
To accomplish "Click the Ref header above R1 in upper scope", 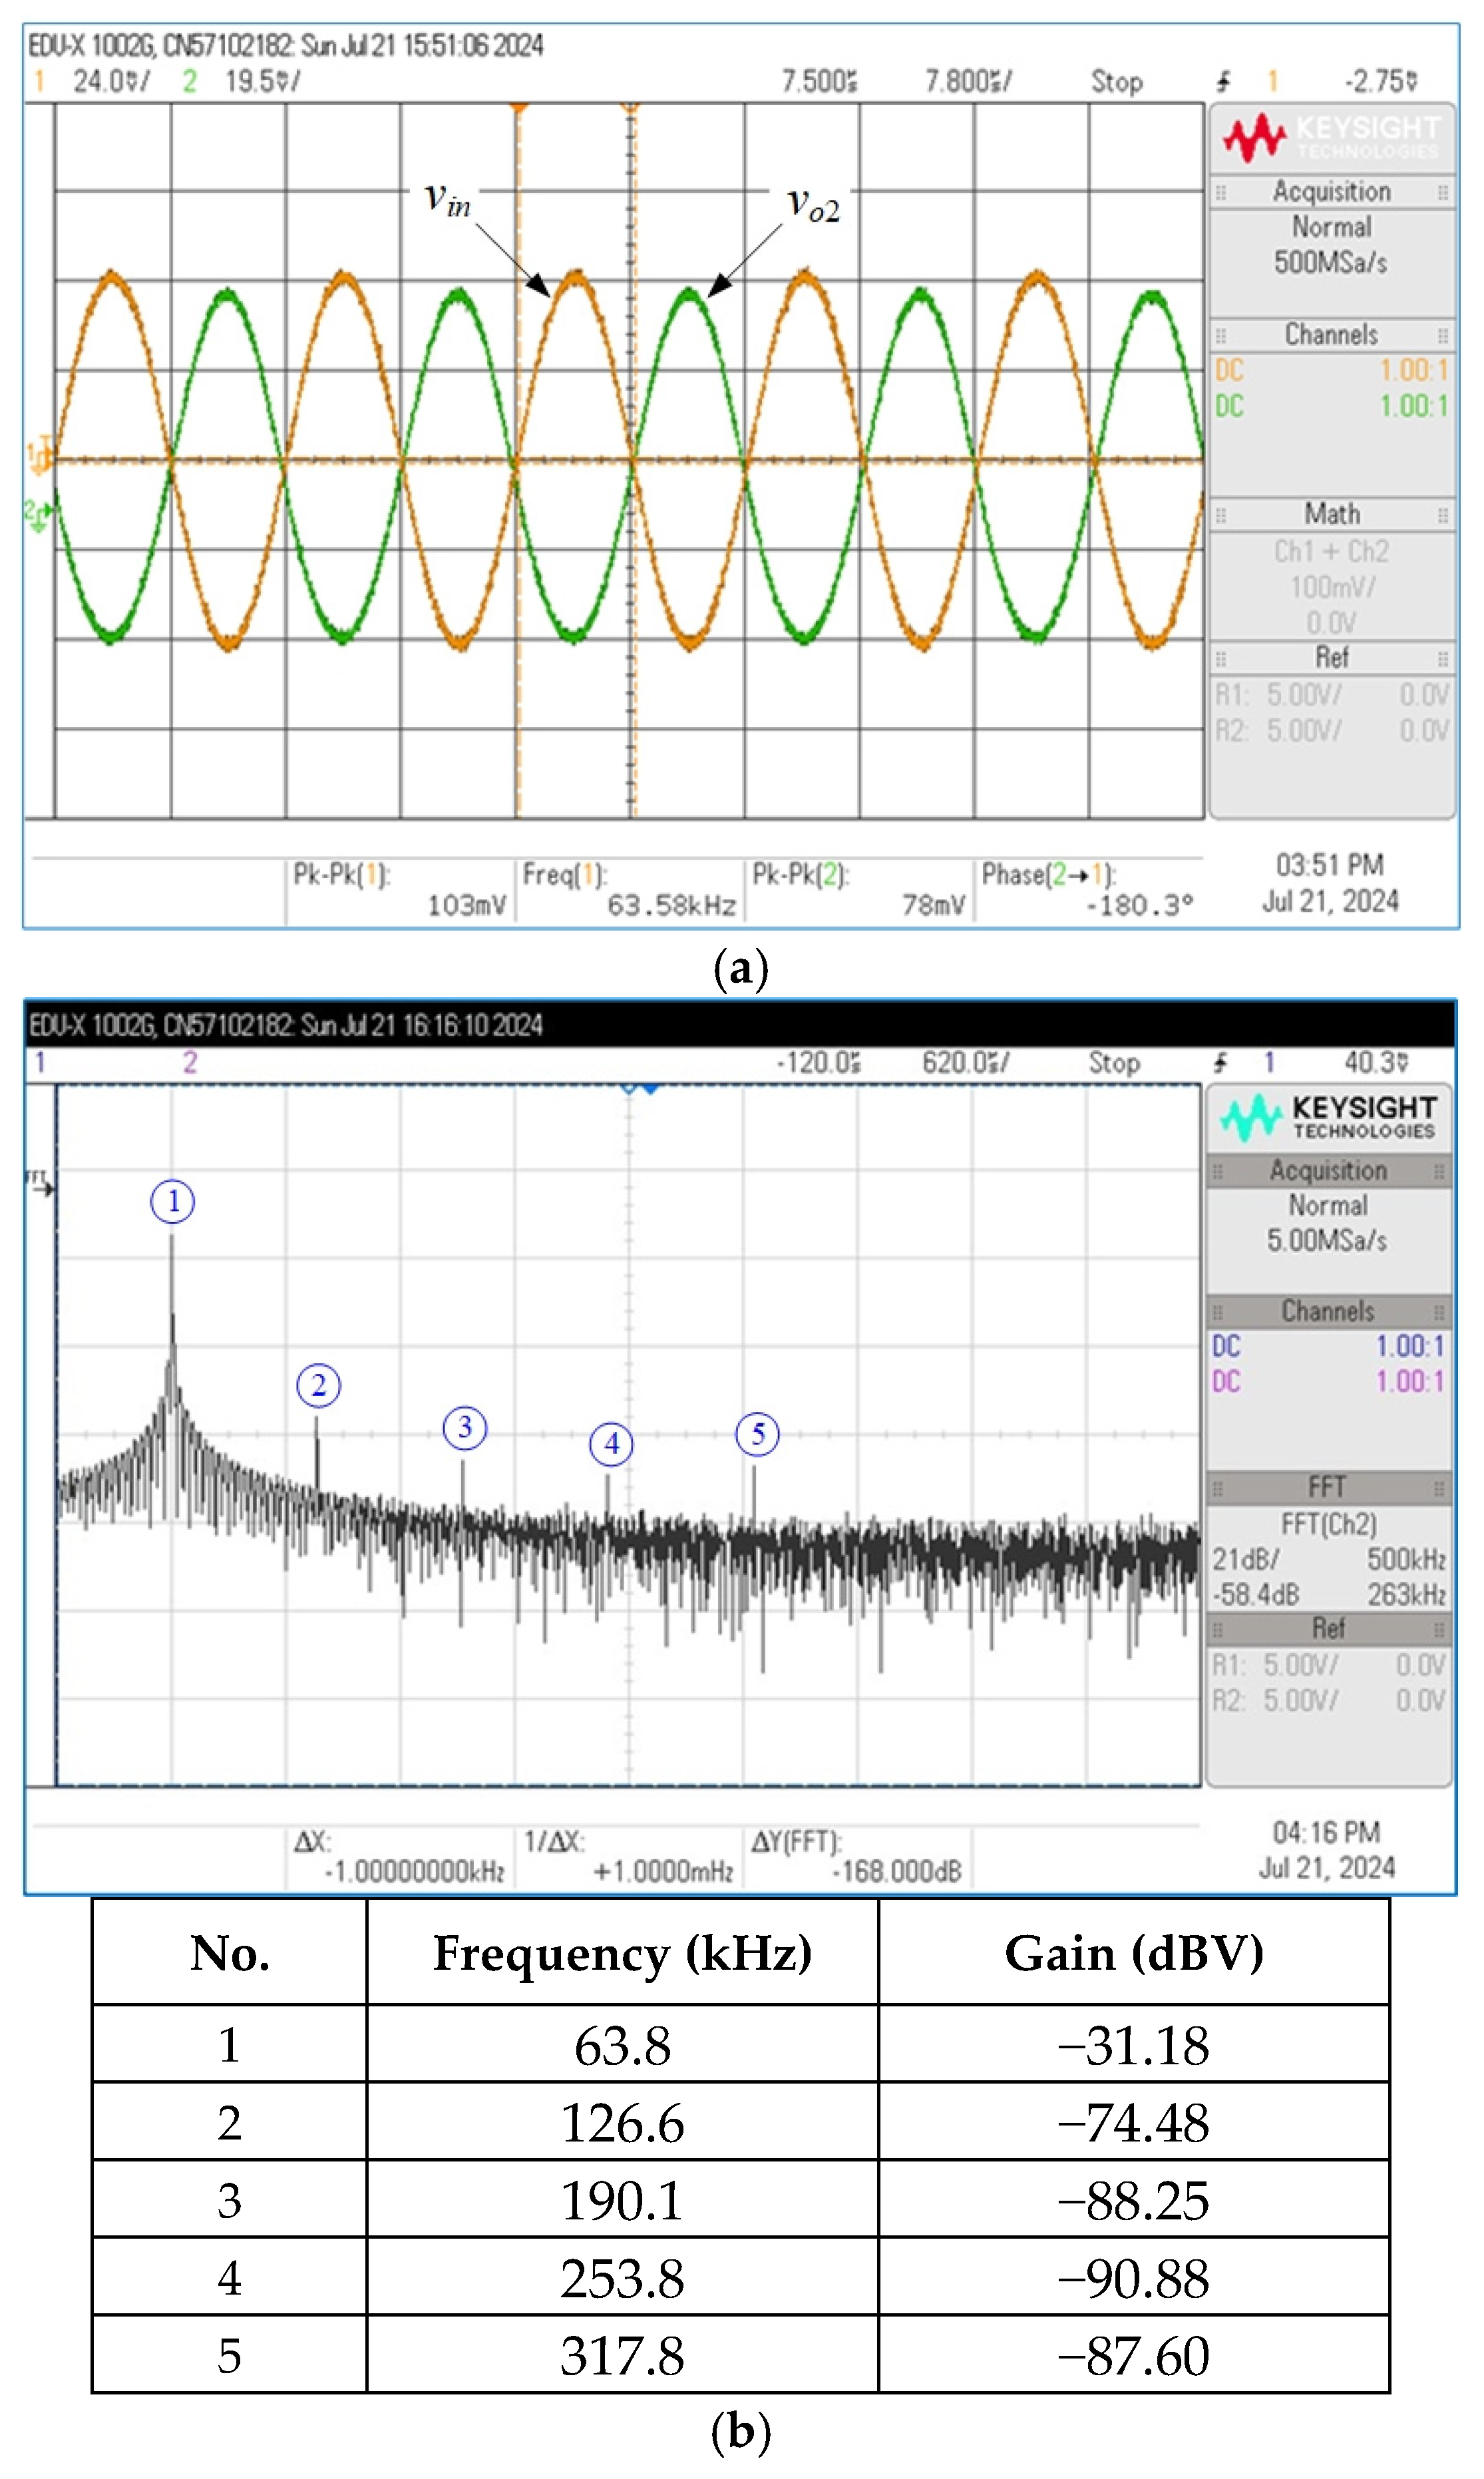I will tap(1331, 657).
